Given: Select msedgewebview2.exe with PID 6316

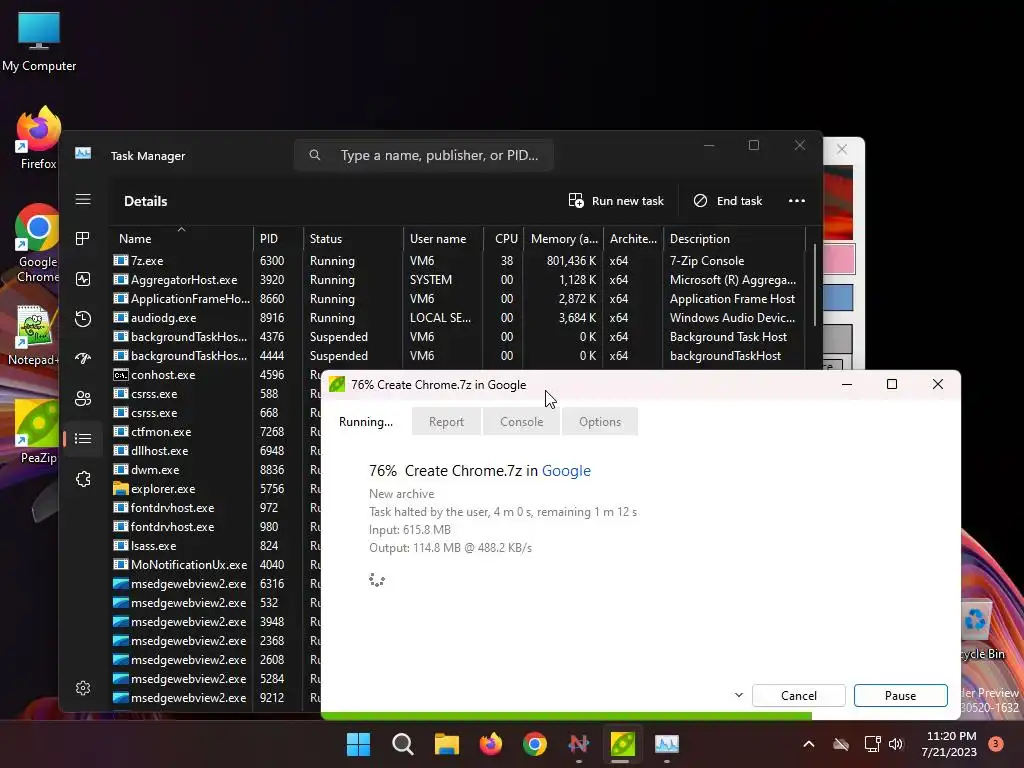Looking at the screenshot, I should (x=216, y=583).
